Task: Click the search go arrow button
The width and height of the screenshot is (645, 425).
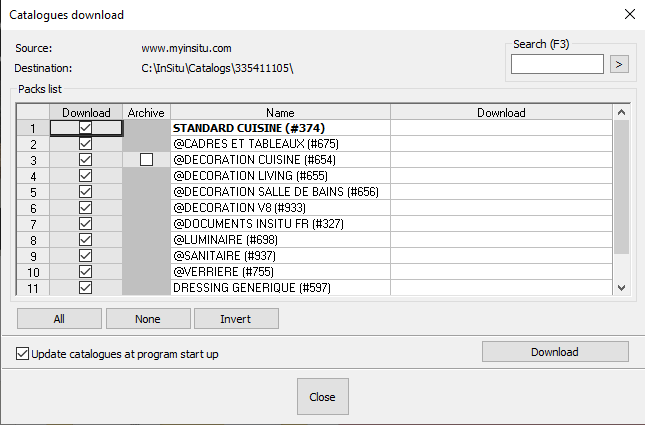Action: 620,64
